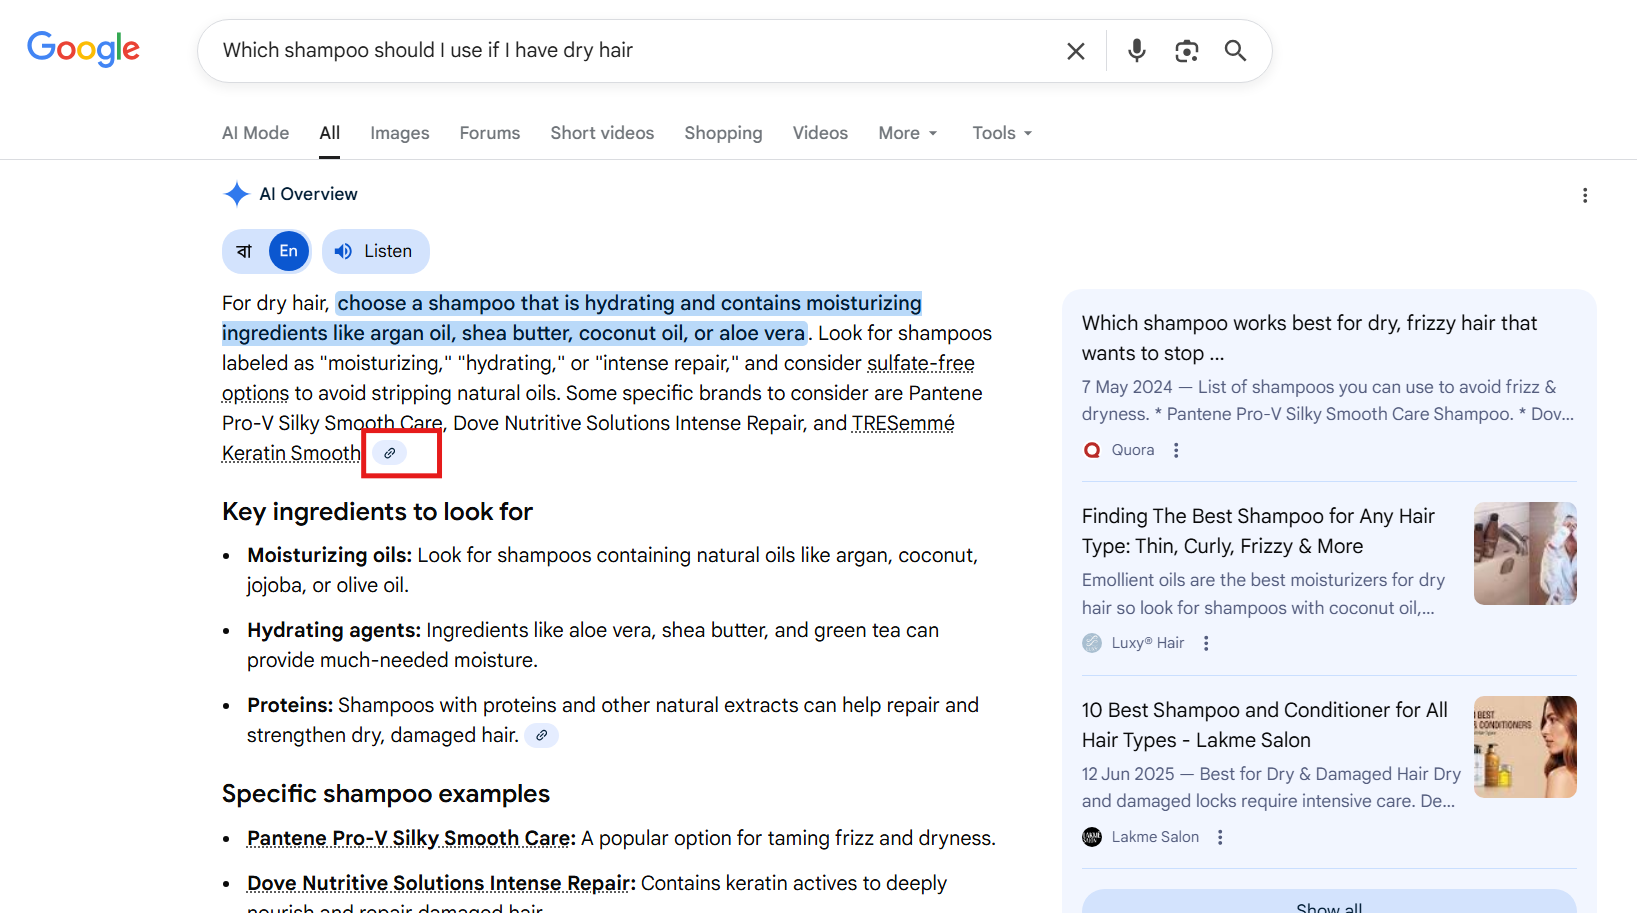Screen dimensions: 1637x913
Task: Open Quora result about dry, frizzy hair
Action: (x=1309, y=338)
